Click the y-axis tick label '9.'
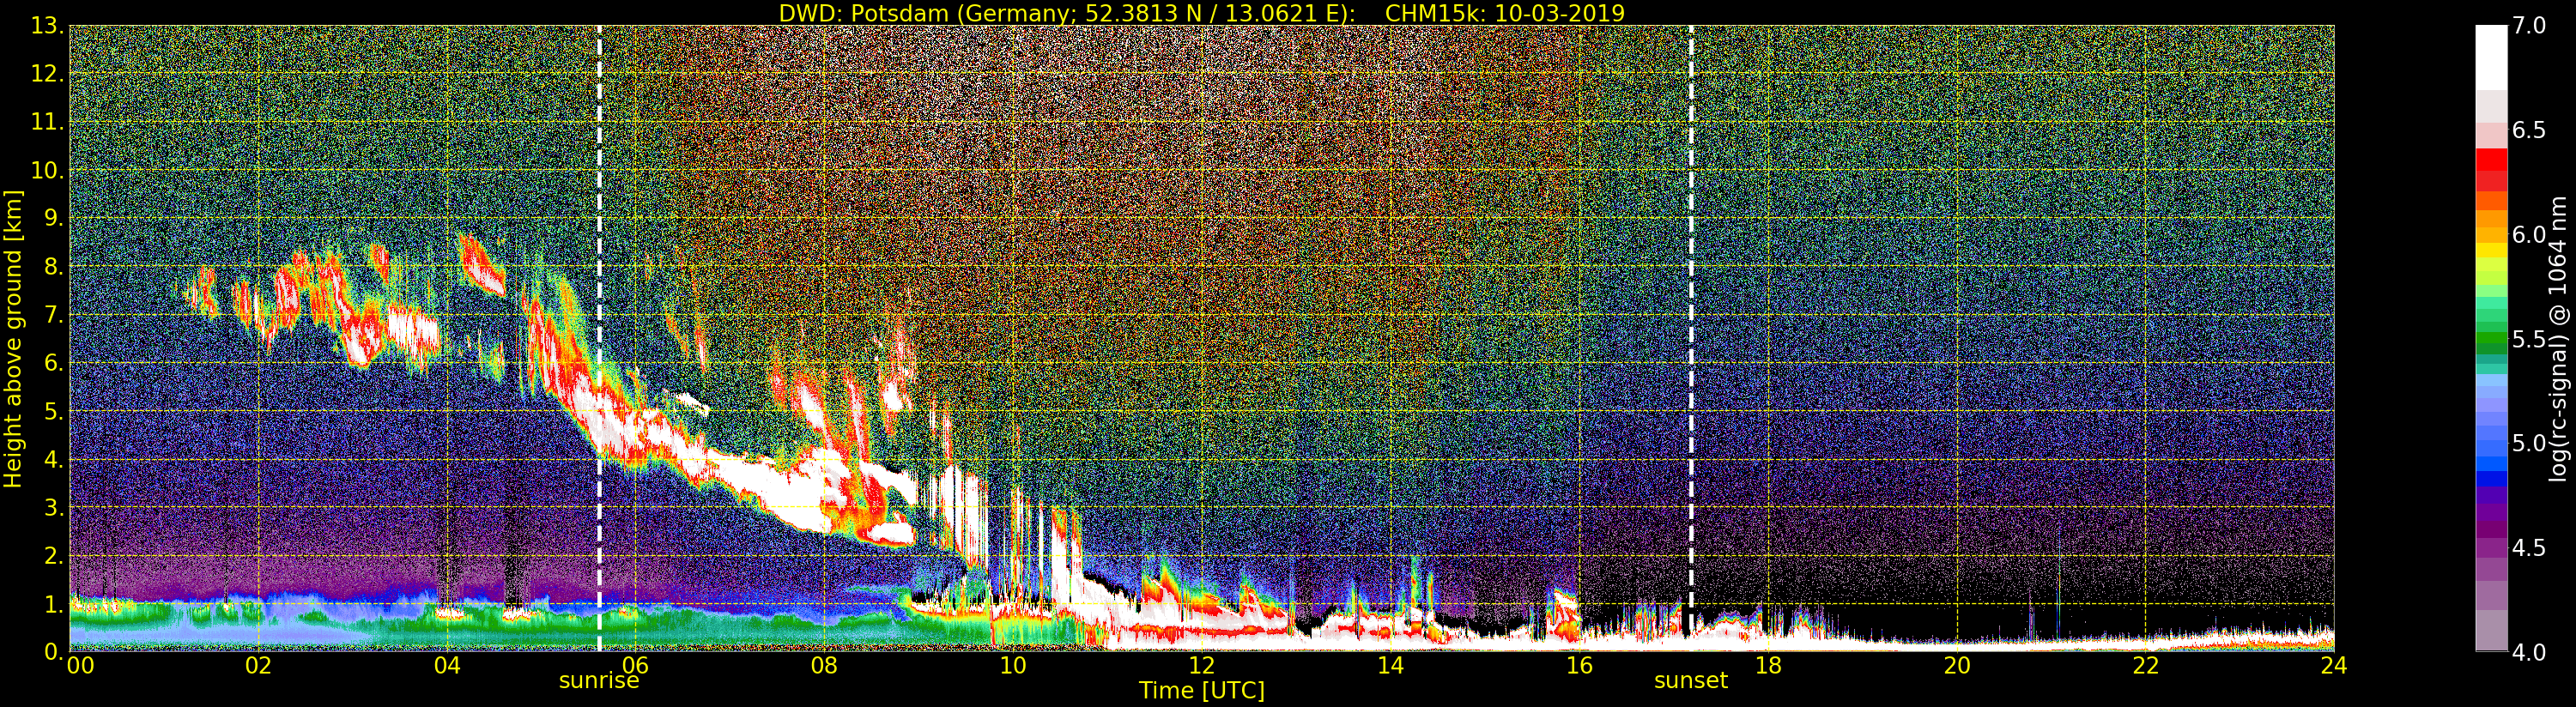The height and width of the screenshot is (707, 2576). click(53, 218)
